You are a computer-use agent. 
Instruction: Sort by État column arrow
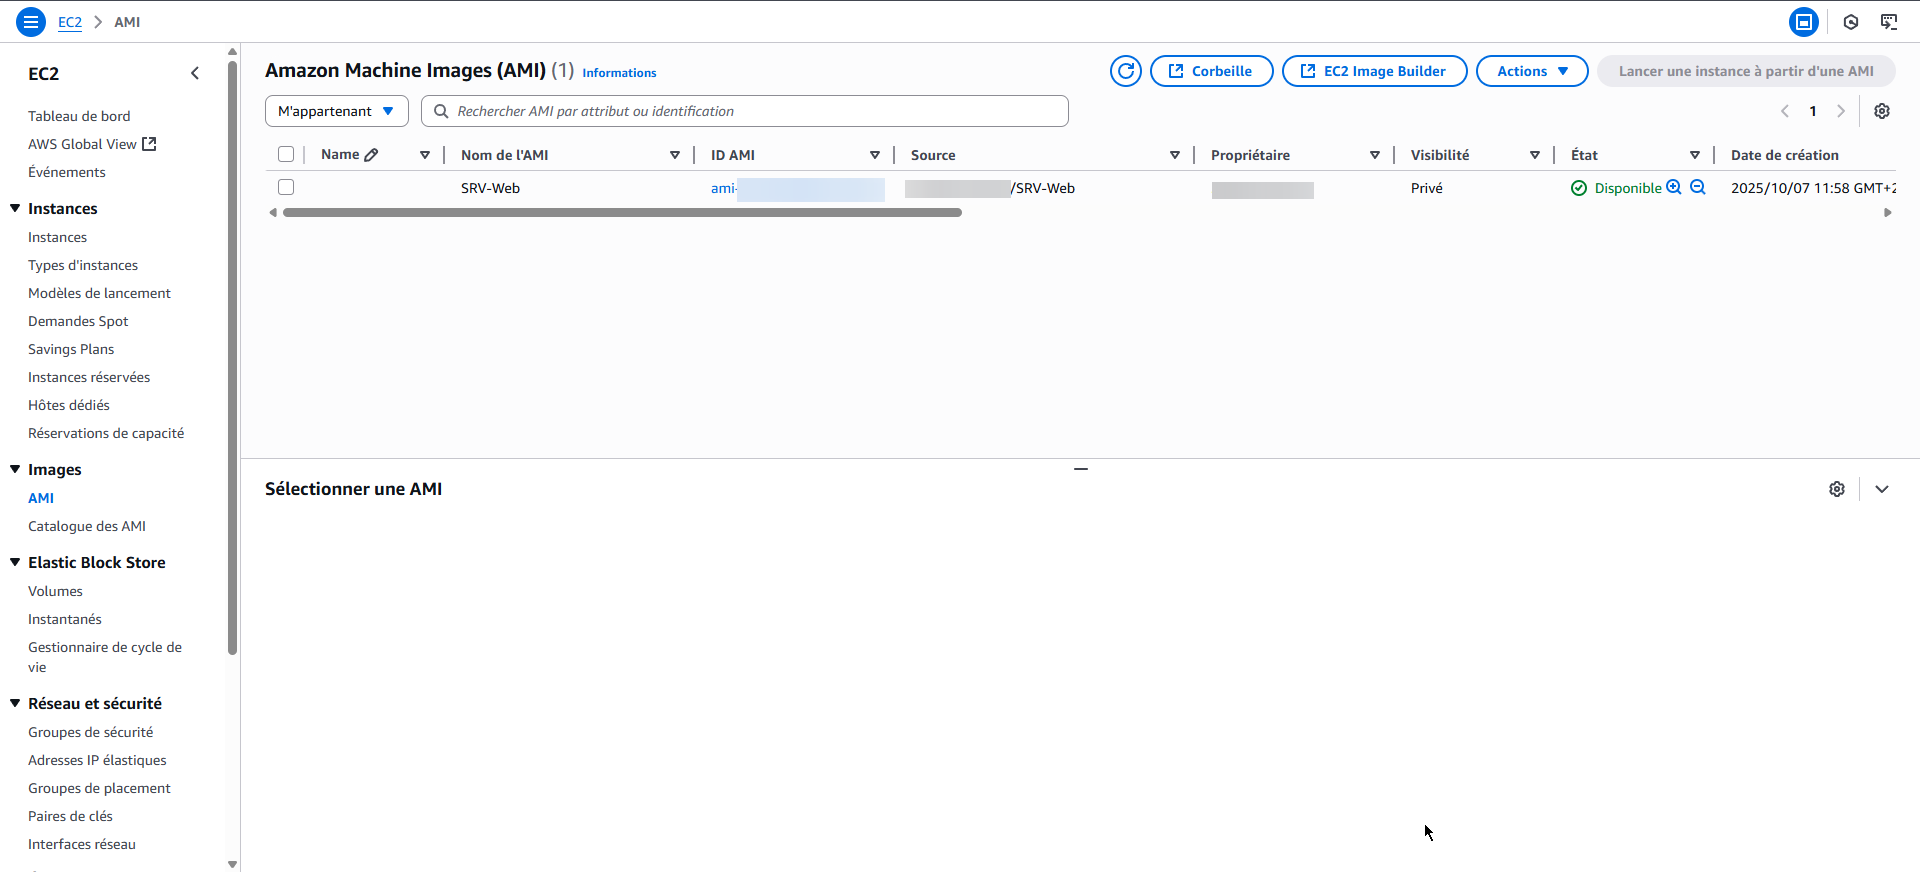1695,155
